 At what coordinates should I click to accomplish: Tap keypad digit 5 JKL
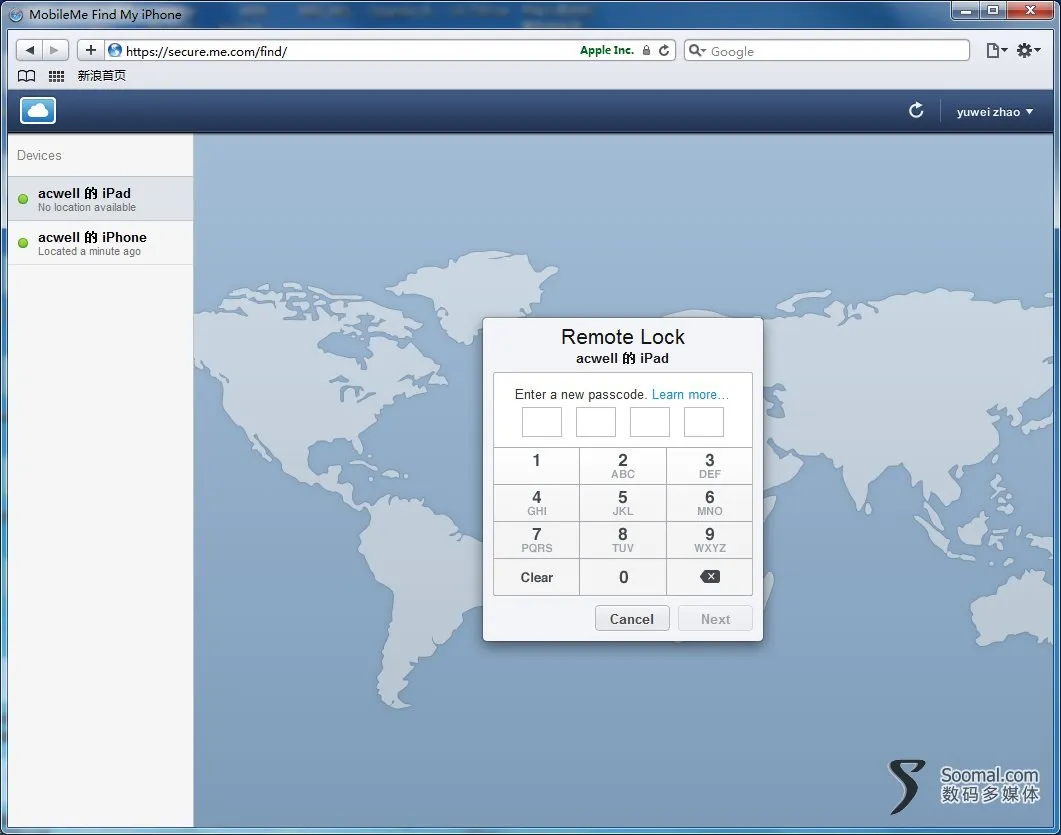coord(623,503)
